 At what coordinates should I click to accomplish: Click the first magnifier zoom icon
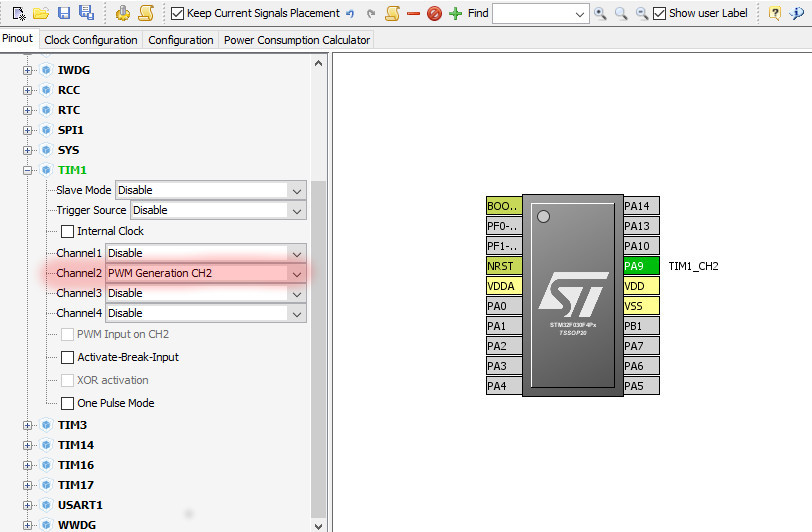[600, 13]
